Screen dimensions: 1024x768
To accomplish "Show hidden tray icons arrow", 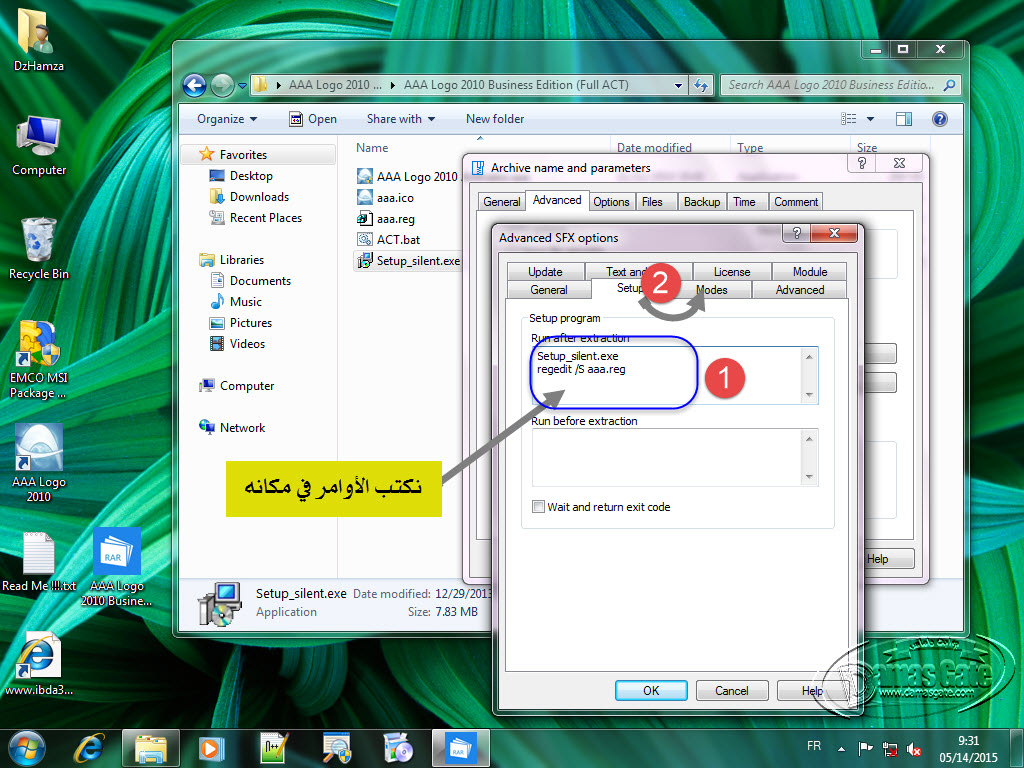I will click(x=841, y=749).
